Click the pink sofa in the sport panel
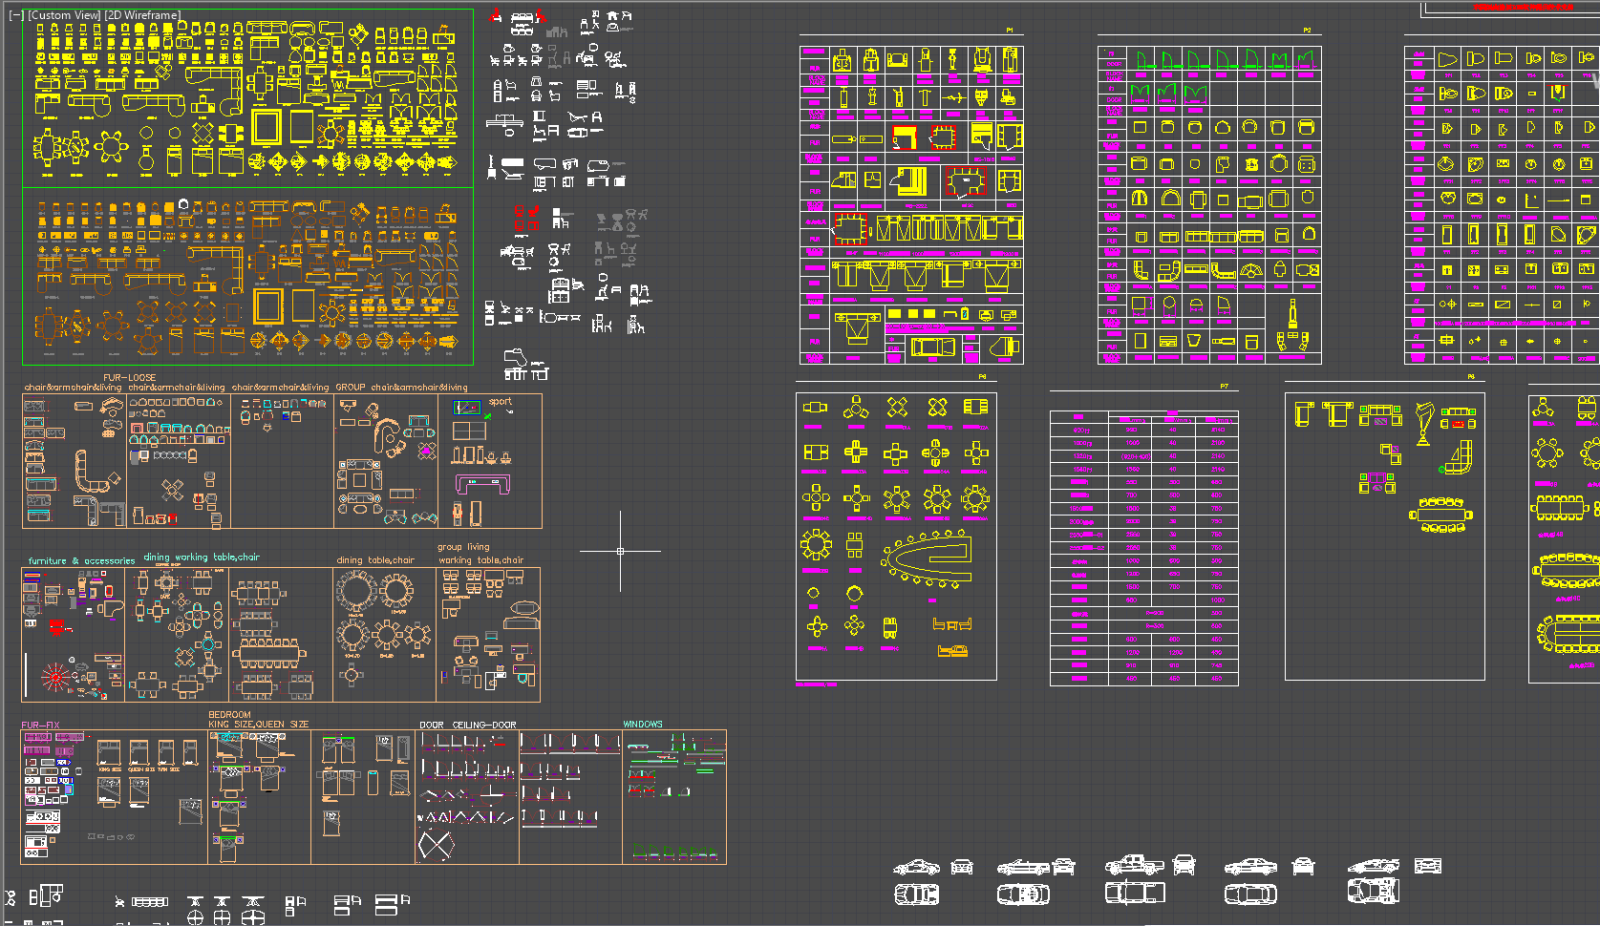The width and height of the screenshot is (1600, 926). 482,485
